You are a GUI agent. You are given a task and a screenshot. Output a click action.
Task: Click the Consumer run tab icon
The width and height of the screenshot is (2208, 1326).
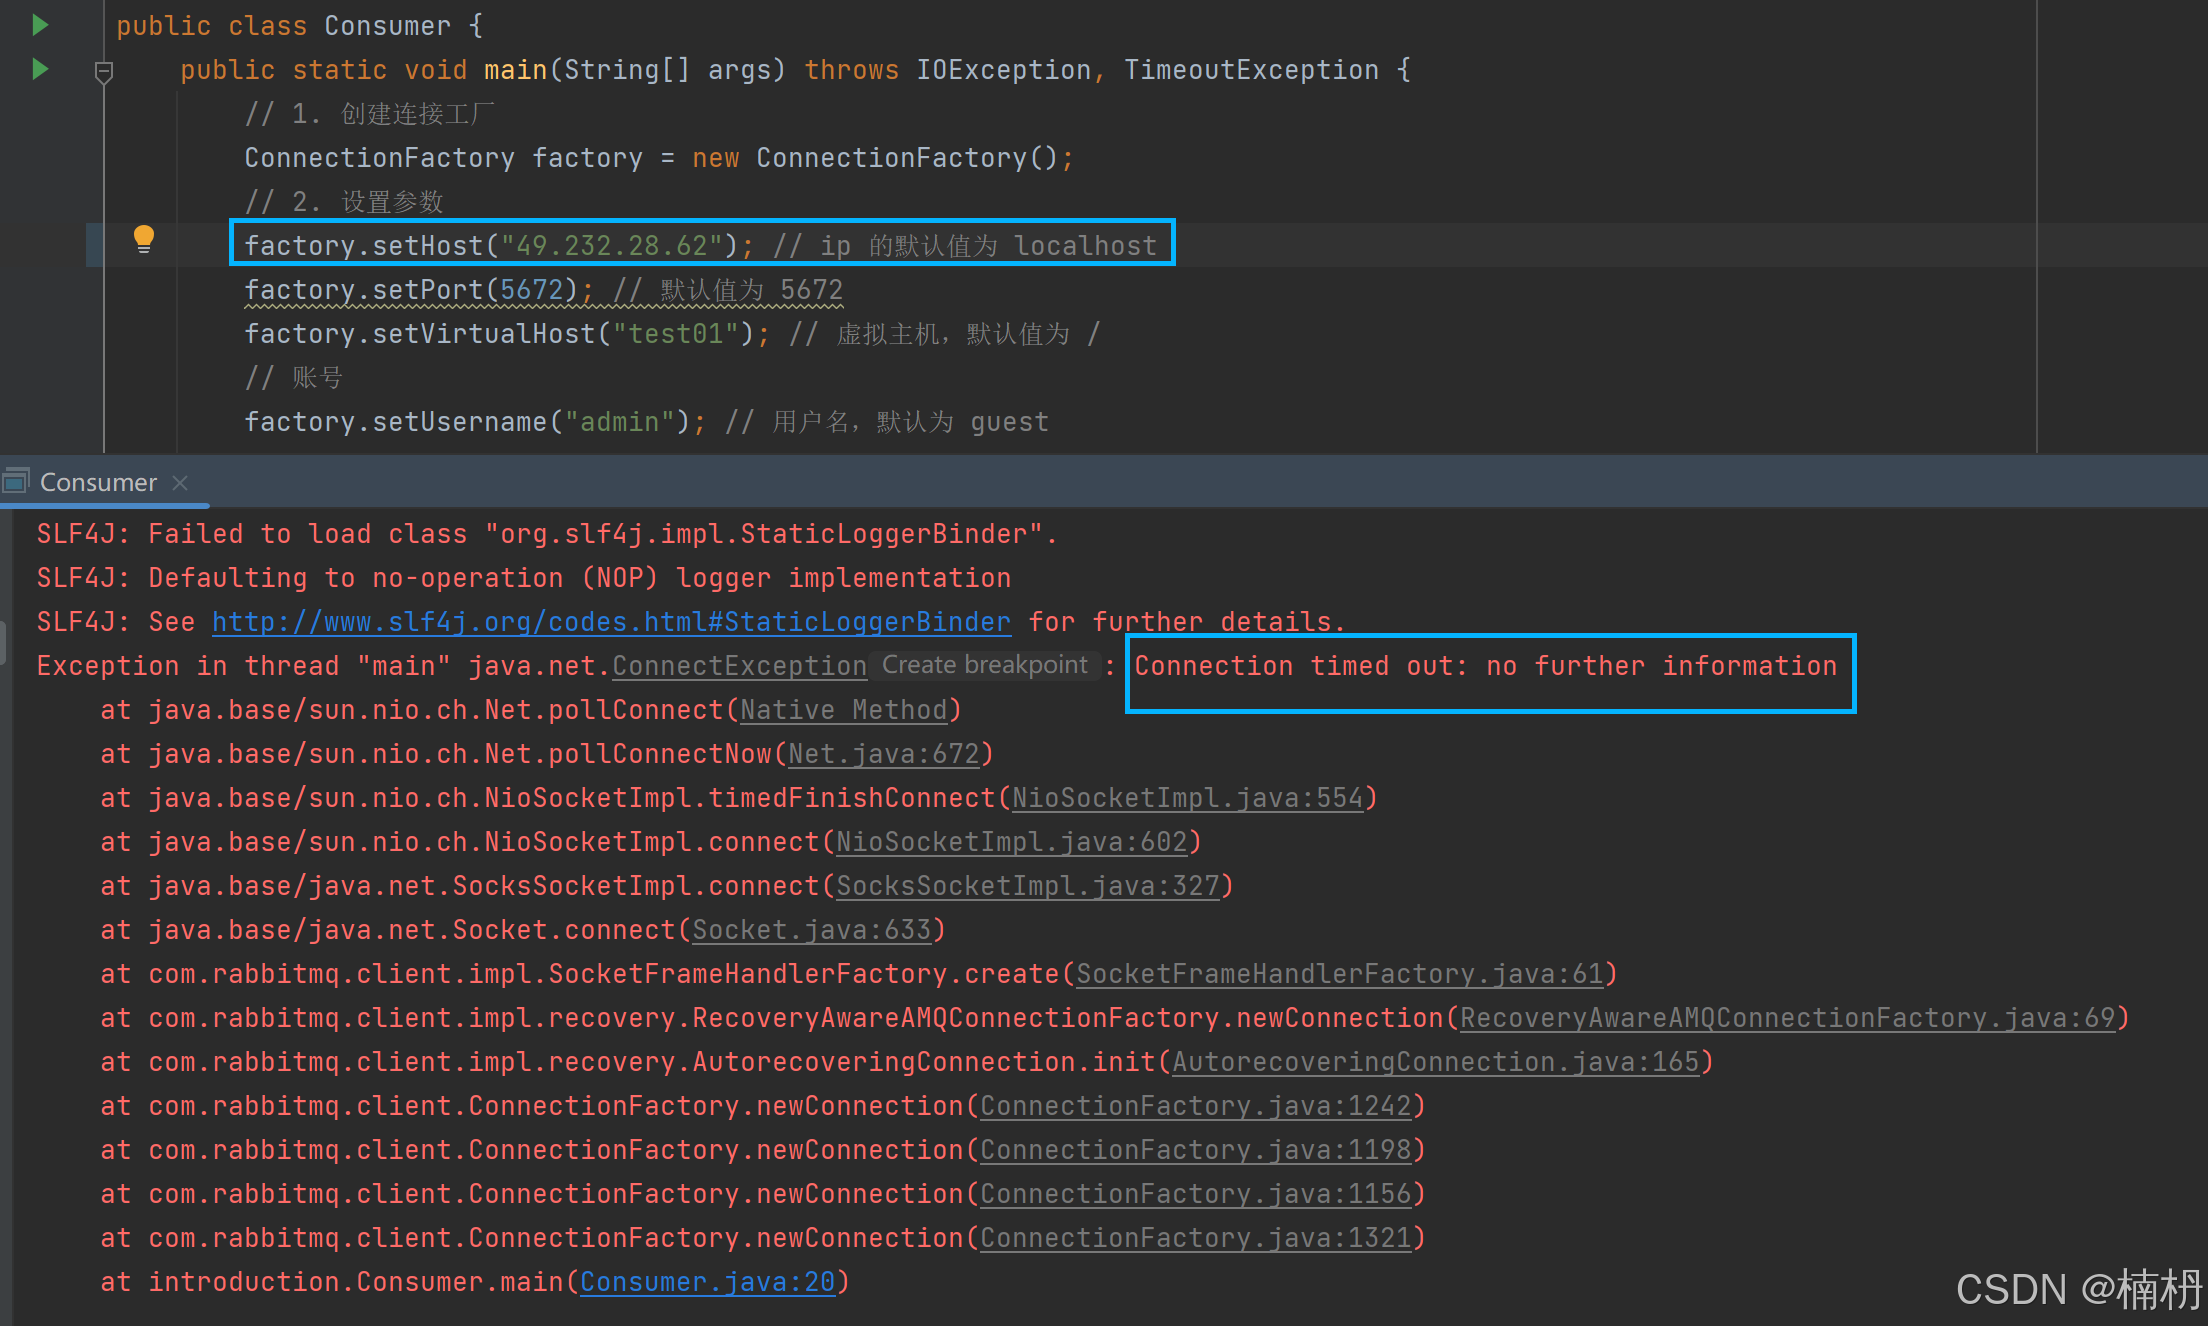point(16,481)
